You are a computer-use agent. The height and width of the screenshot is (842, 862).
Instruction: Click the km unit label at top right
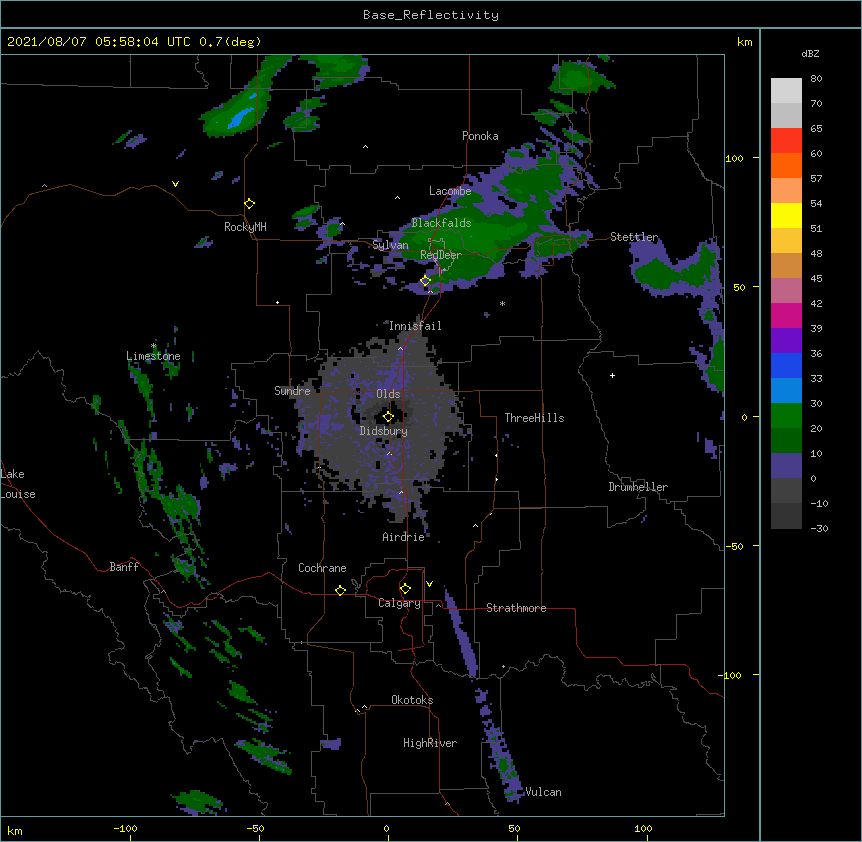point(744,42)
